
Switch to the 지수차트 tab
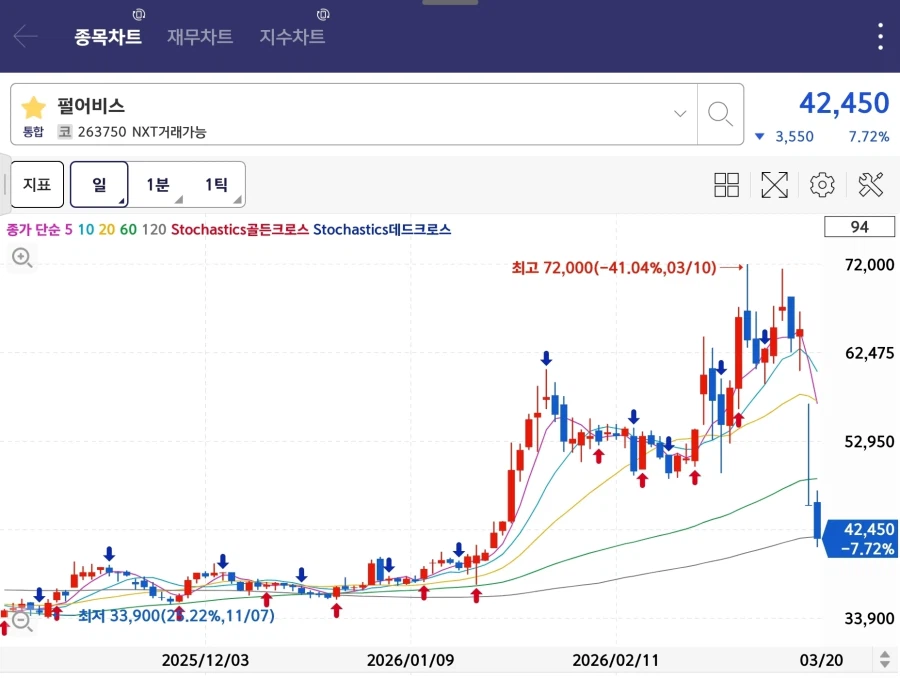pos(292,37)
